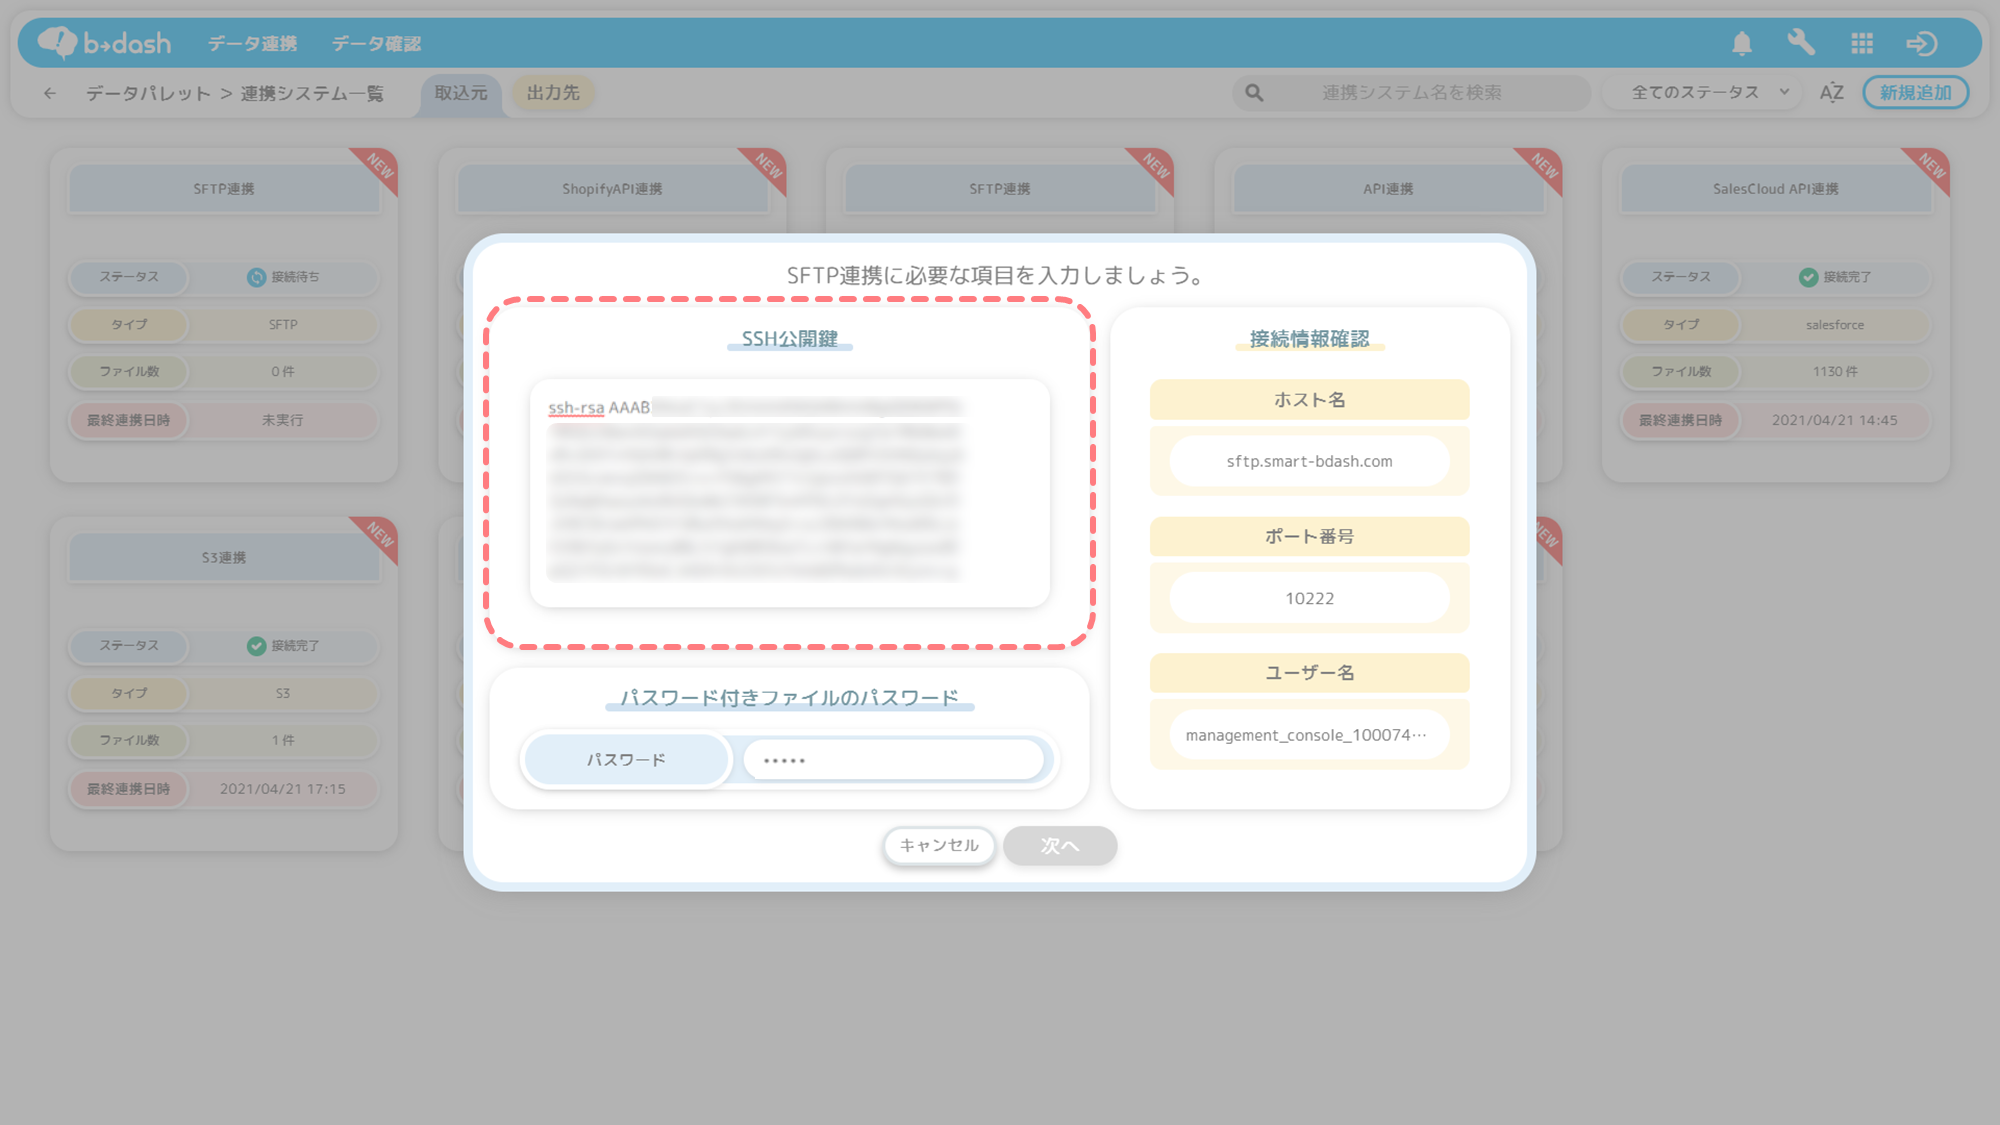Image resolution: width=2000 pixels, height=1125 pixels.
Task: Open the notifications bell icon
Action: (1742, 43)
